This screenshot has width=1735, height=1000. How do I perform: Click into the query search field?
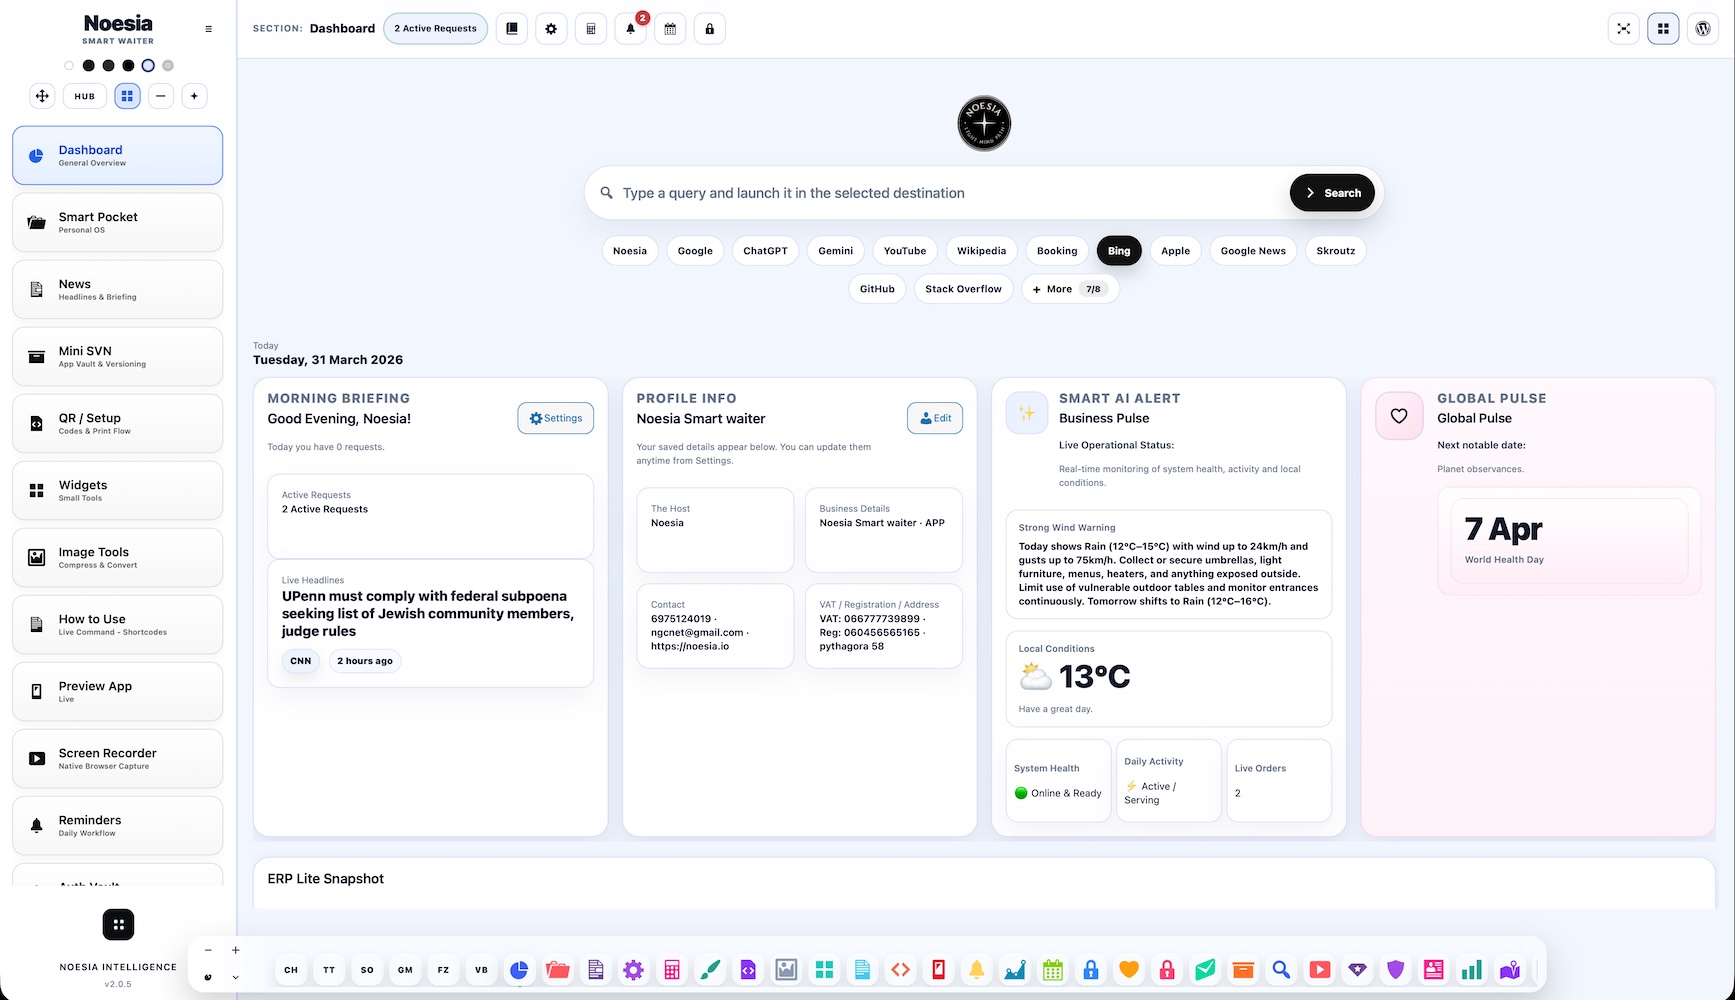coord(950,193)
